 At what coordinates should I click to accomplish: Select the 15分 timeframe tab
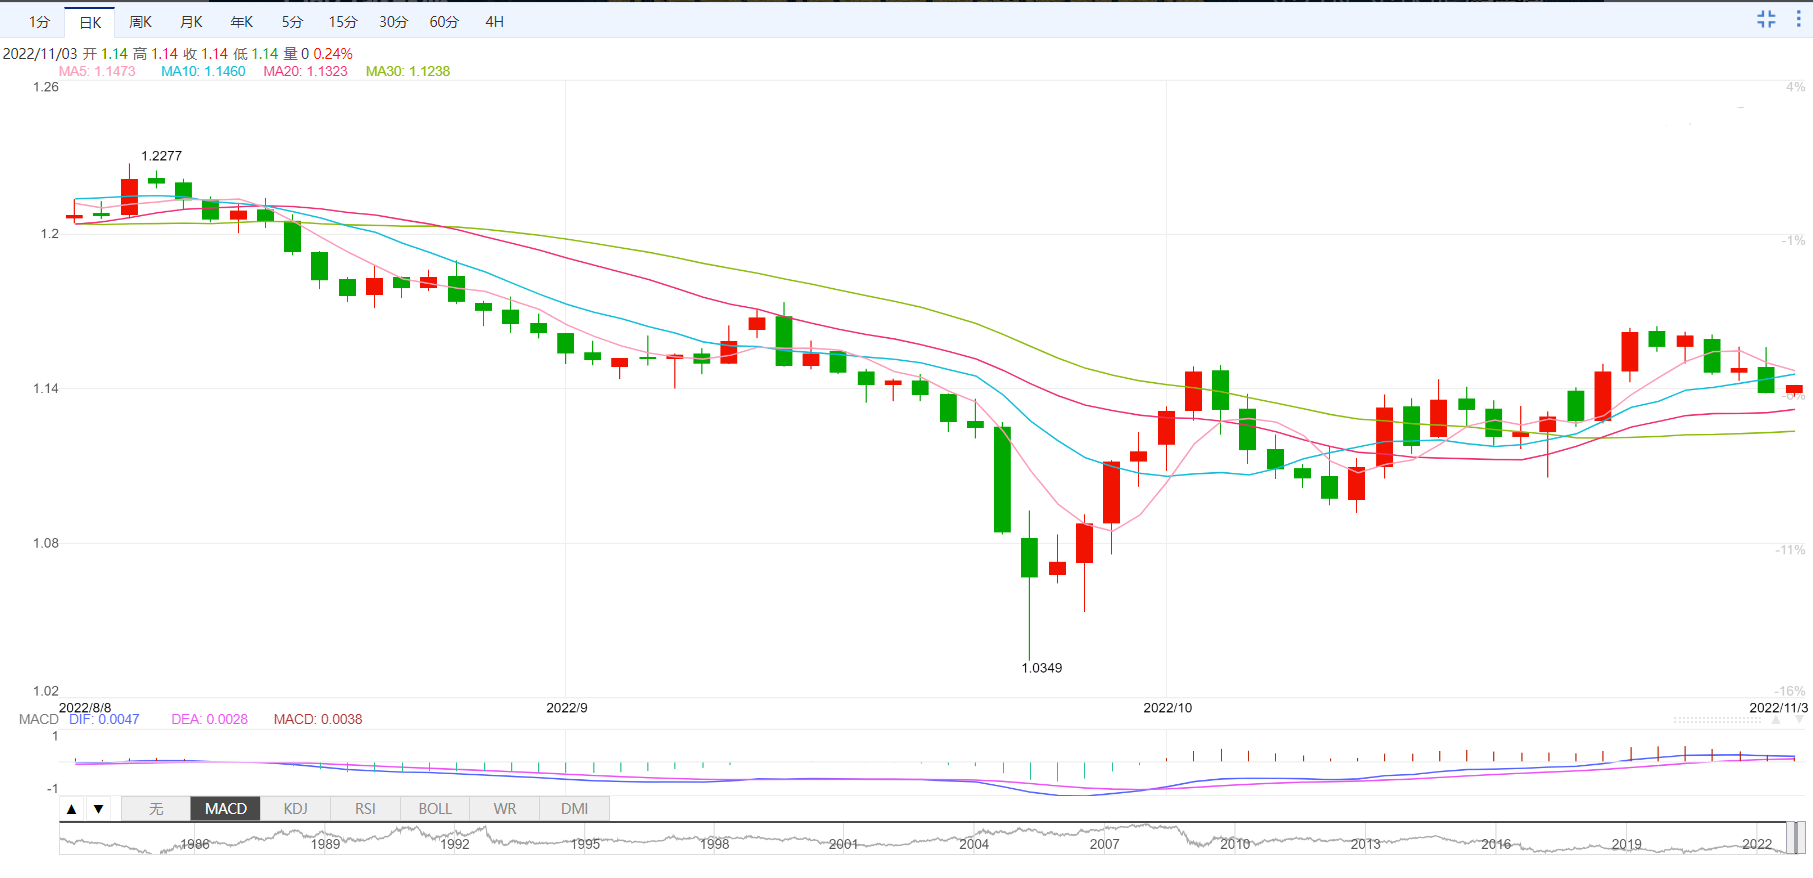[343, 22]
